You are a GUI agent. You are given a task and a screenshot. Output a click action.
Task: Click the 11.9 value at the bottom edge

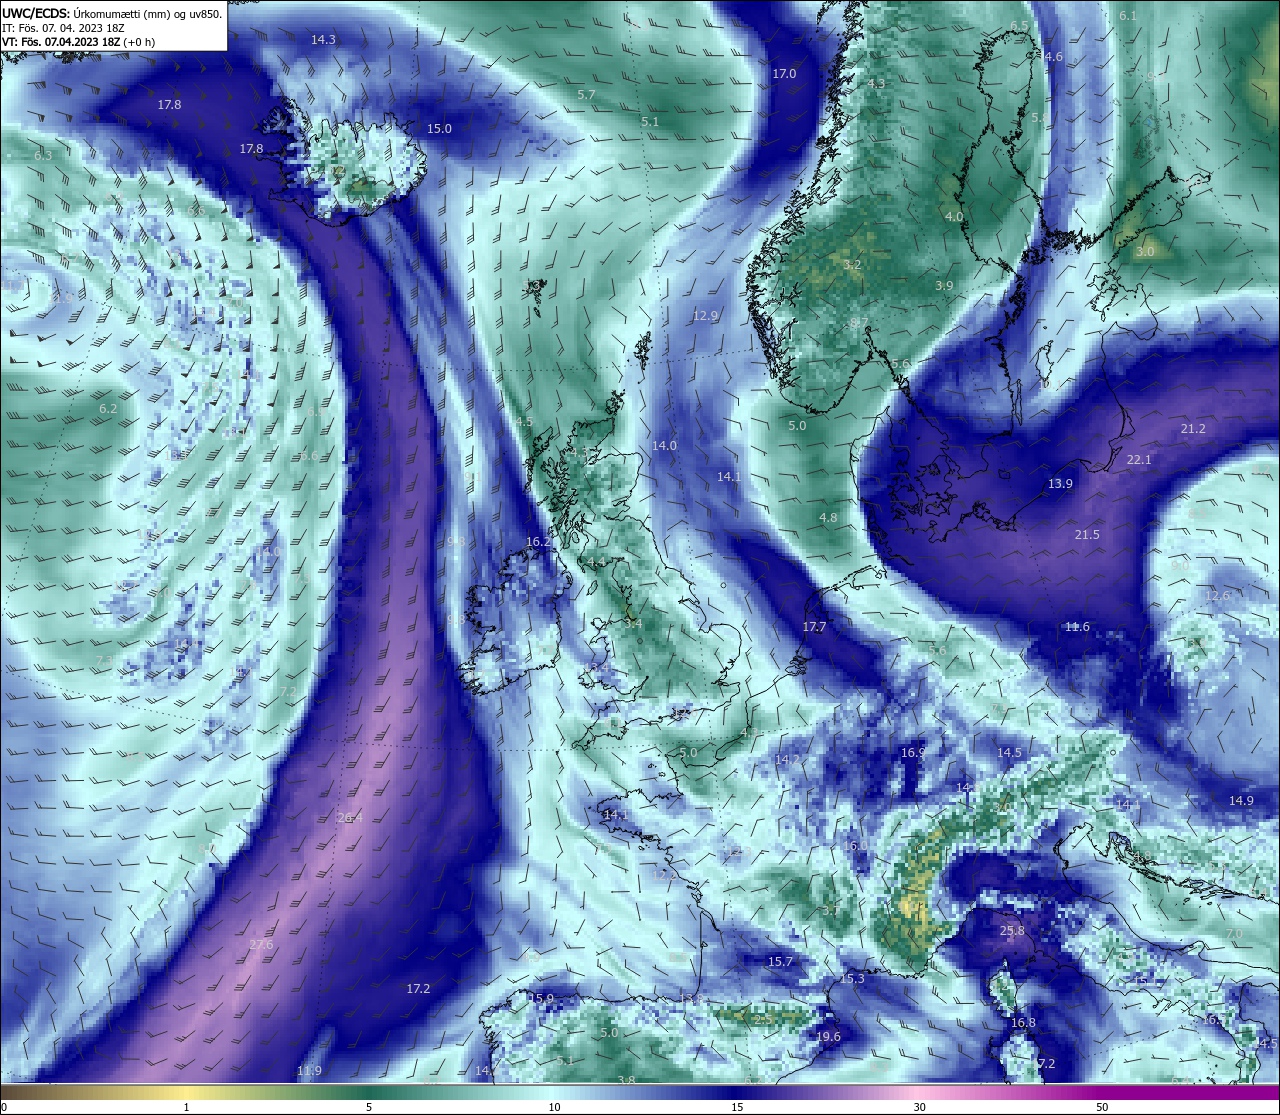coord(310,1071)
